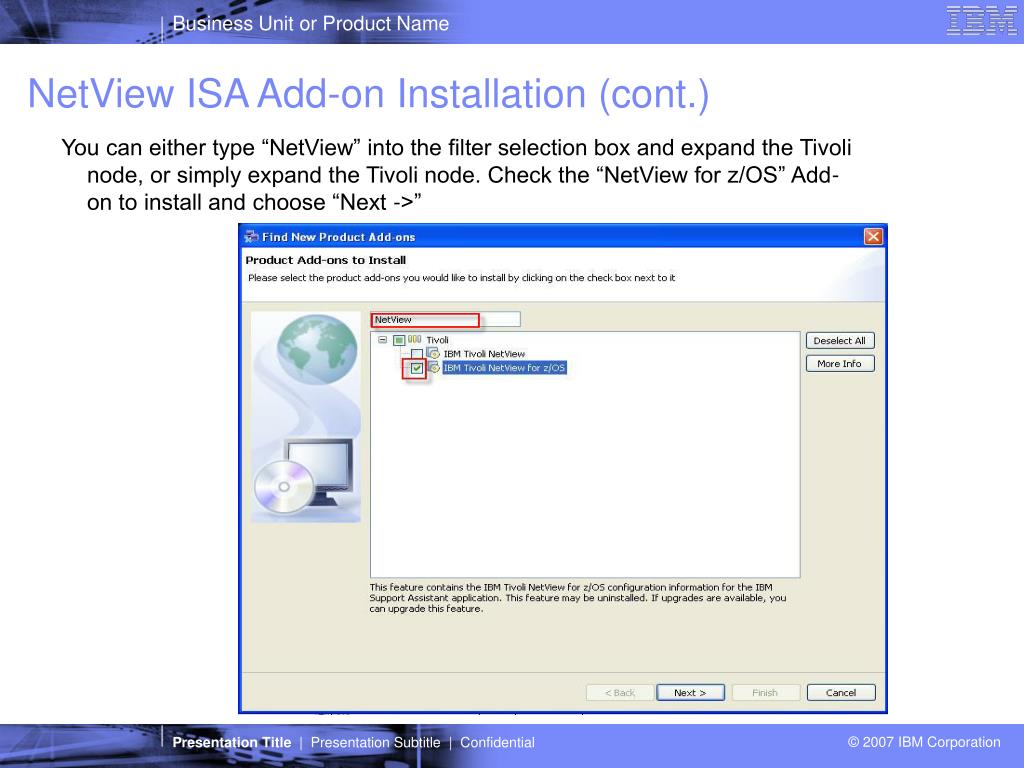Screen dimensions: 1024x768
Task: Click 'Presentation Subtitle' in footer
Action: click(x=376, y=743)
